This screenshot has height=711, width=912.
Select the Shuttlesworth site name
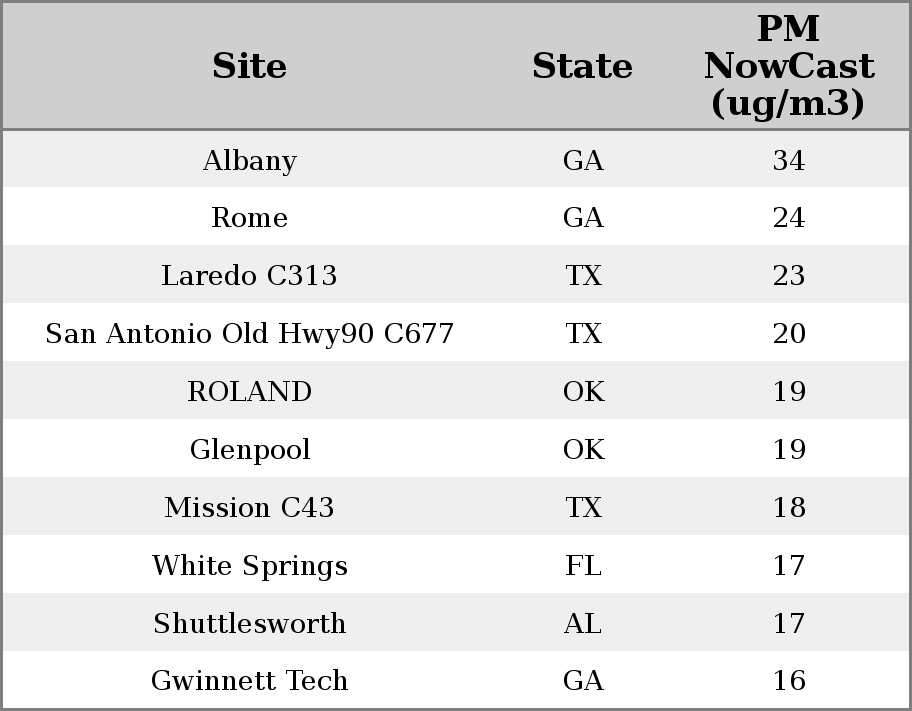coord(250,623)
